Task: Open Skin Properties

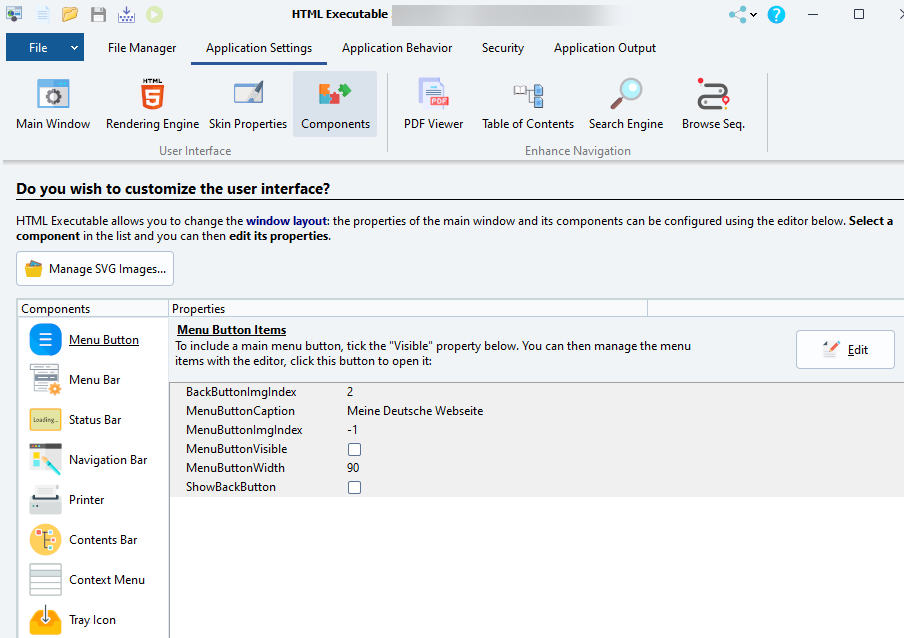Action: (x=248, y=105)
